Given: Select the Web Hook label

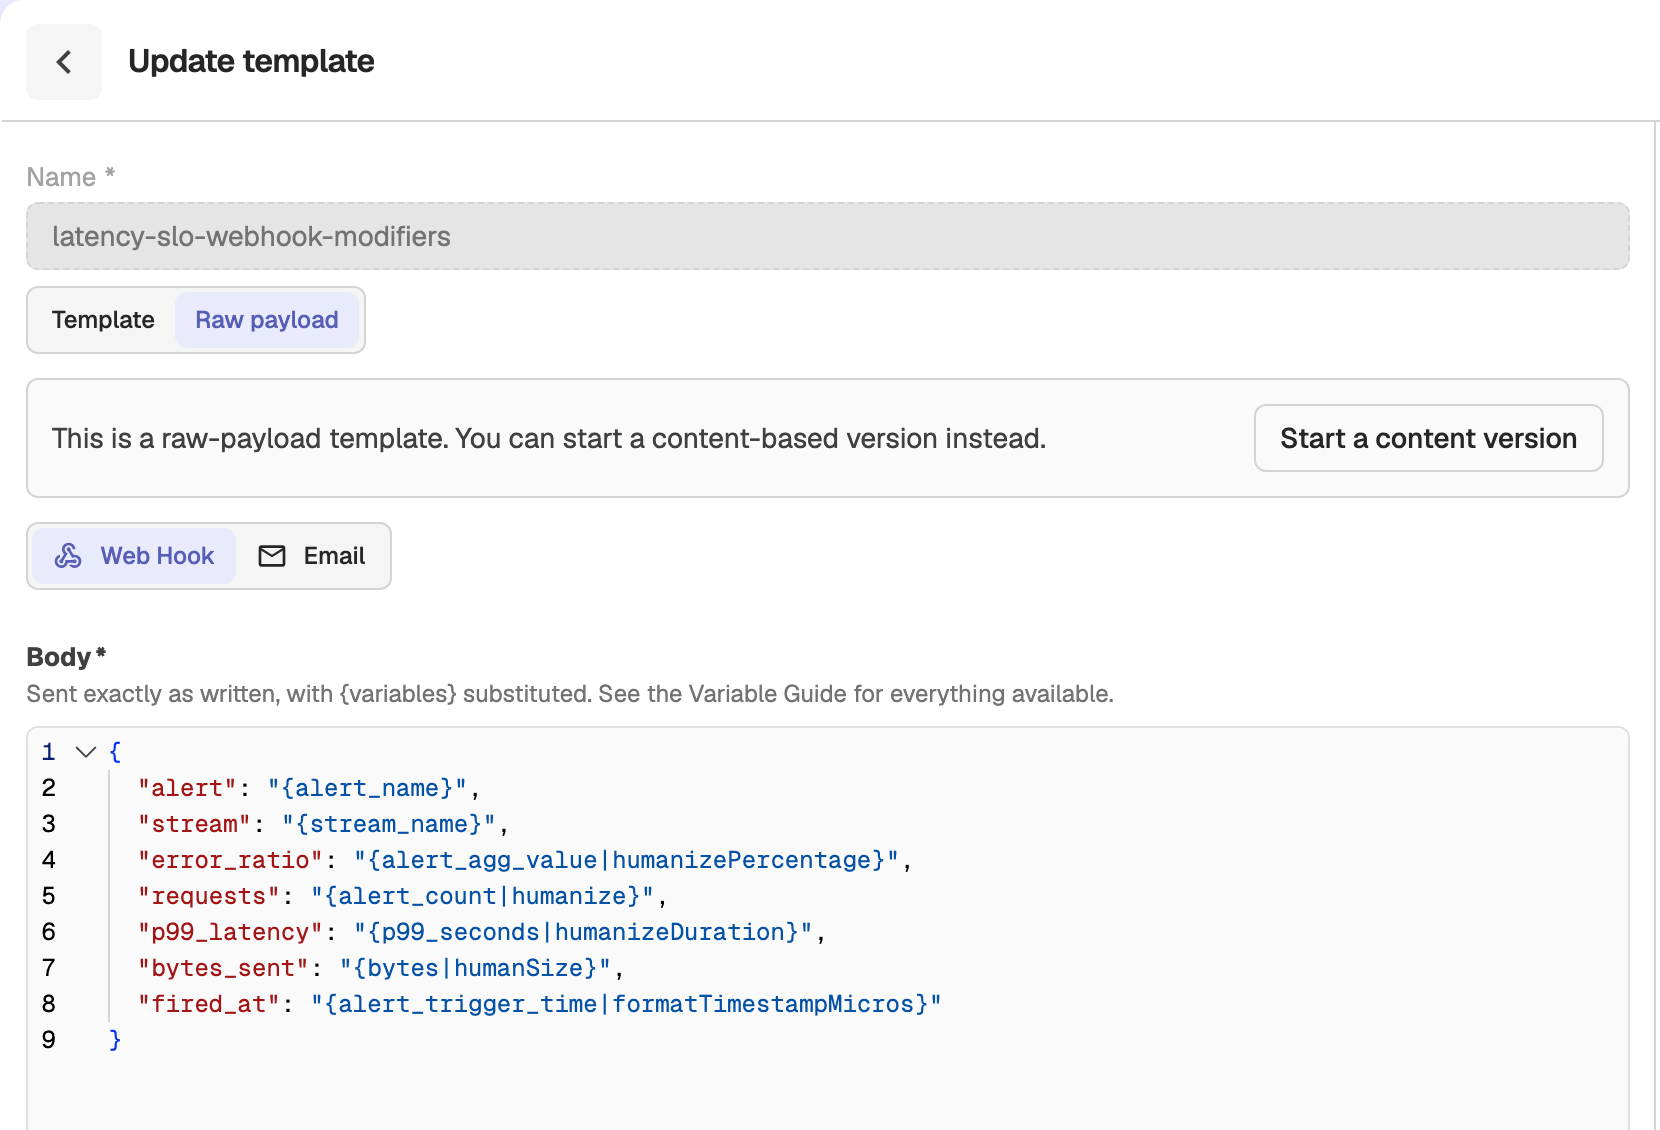Looking at the screenshot, I should 158,556.
